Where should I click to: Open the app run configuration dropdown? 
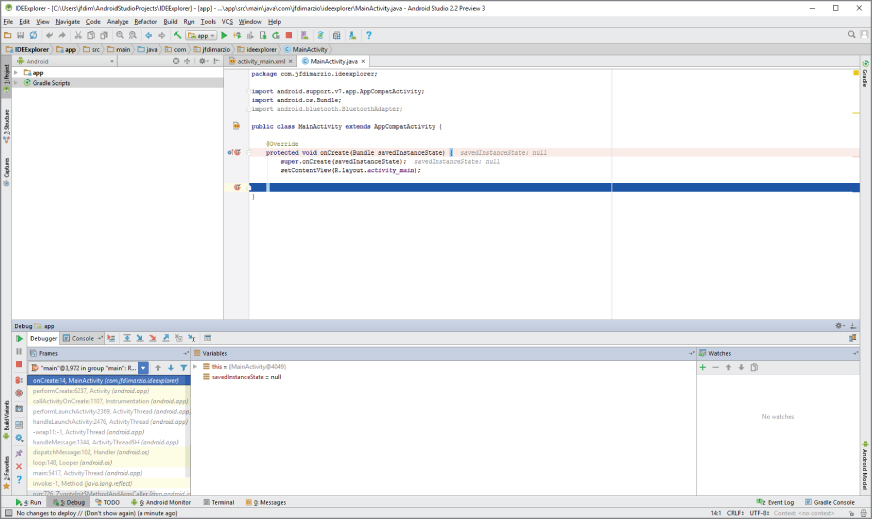(200, 35)
